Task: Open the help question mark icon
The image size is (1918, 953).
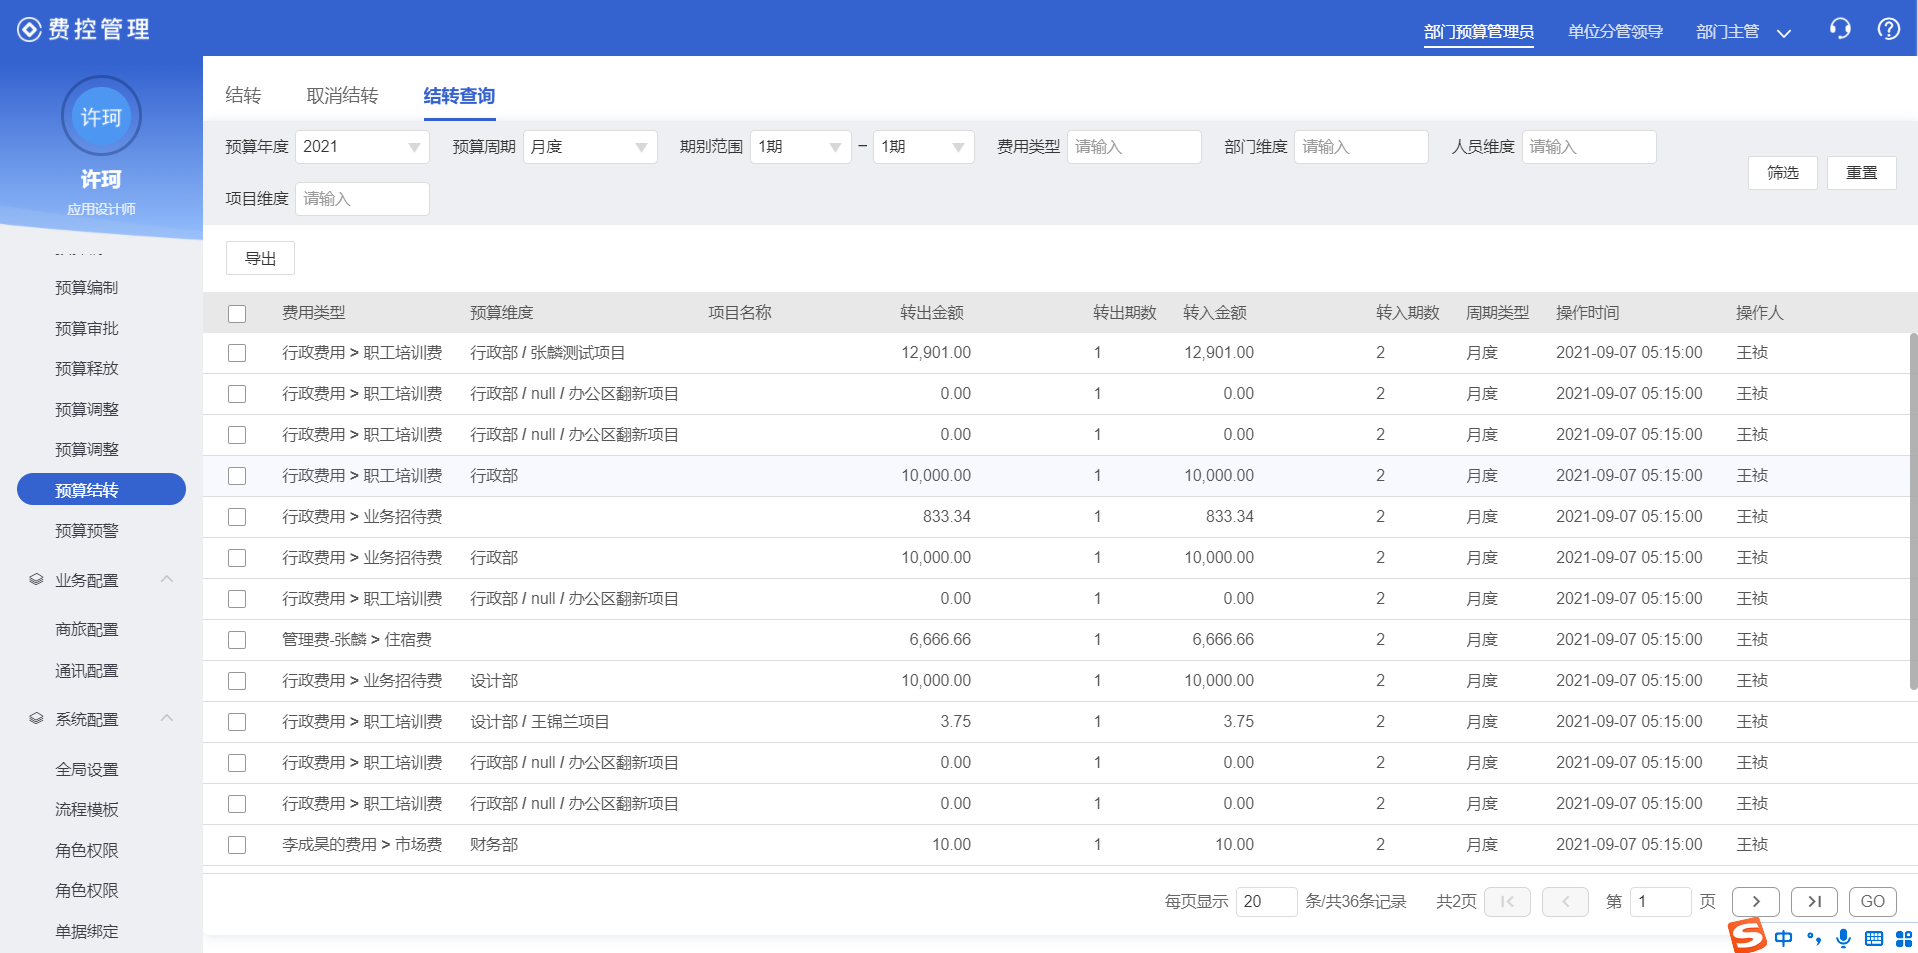Action: pyautogui.click(x=1889, y=29)
